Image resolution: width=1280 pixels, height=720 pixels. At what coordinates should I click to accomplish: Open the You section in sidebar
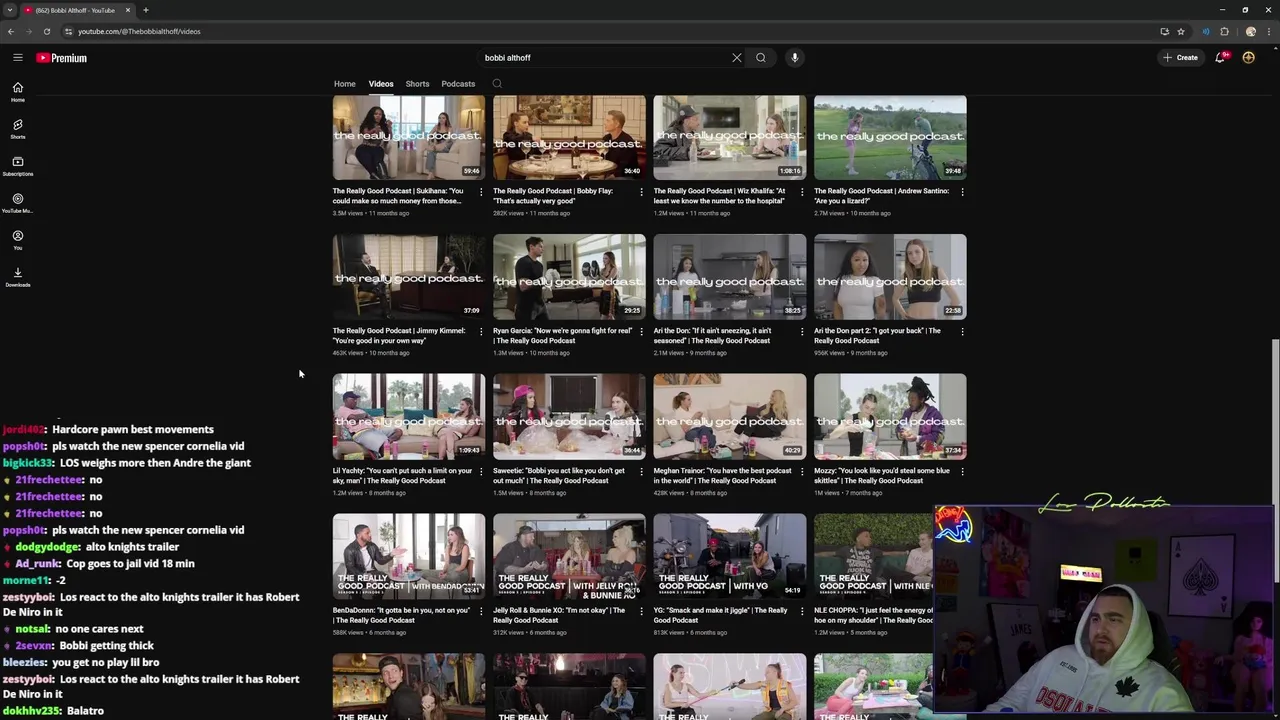click(17, 240)
